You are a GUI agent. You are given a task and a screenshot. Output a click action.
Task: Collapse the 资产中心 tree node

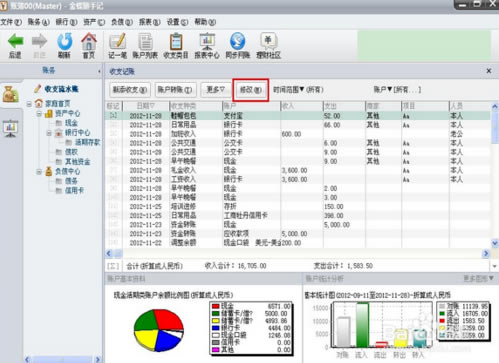tap(39, 114)
